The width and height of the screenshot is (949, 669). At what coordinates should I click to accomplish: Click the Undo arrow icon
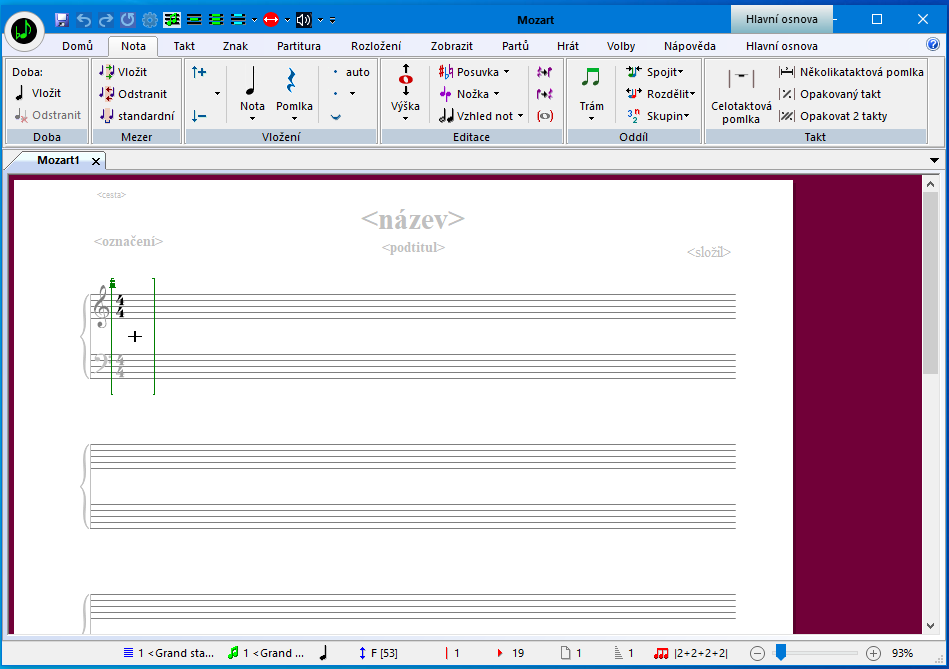coord(84,20)
